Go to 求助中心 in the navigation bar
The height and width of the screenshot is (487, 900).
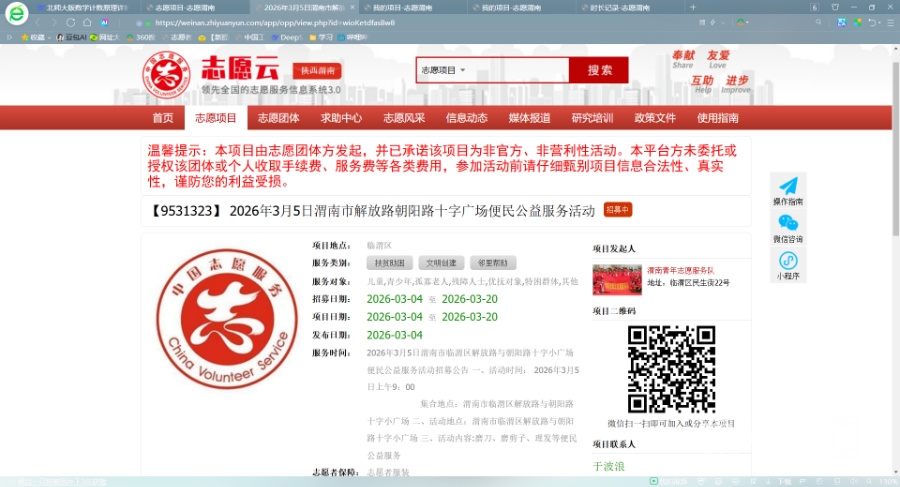(341, 118)
